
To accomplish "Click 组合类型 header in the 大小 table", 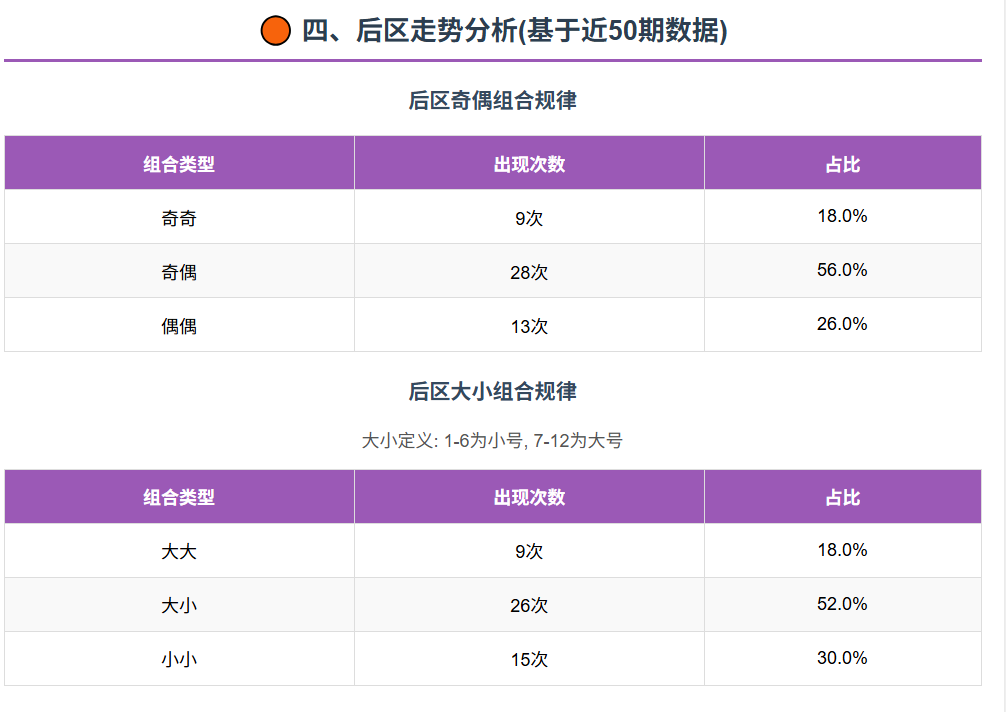I will pyautogui.click(x=179, y=497).
